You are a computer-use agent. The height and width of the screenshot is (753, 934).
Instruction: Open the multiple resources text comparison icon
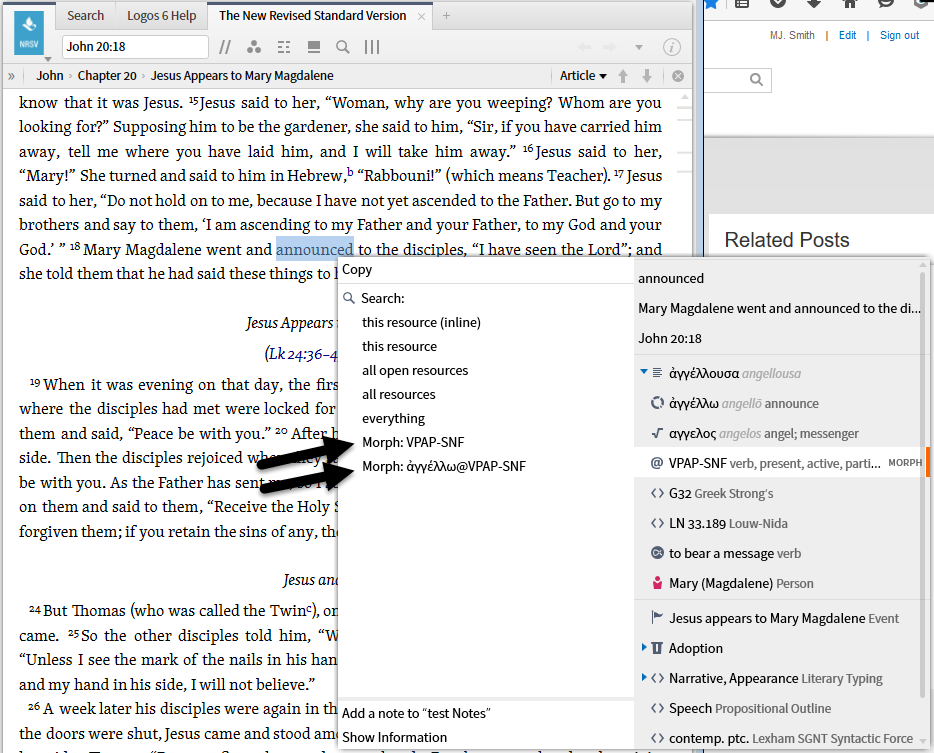284,47
